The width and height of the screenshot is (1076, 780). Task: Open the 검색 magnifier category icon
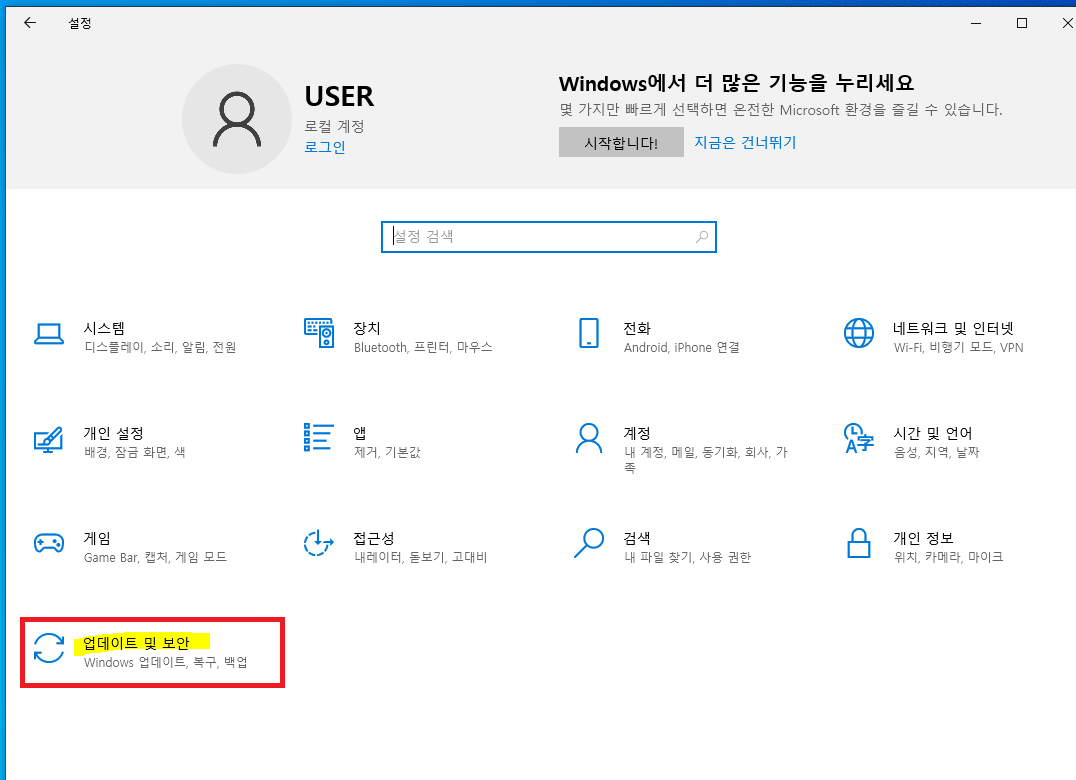(589, 543)
